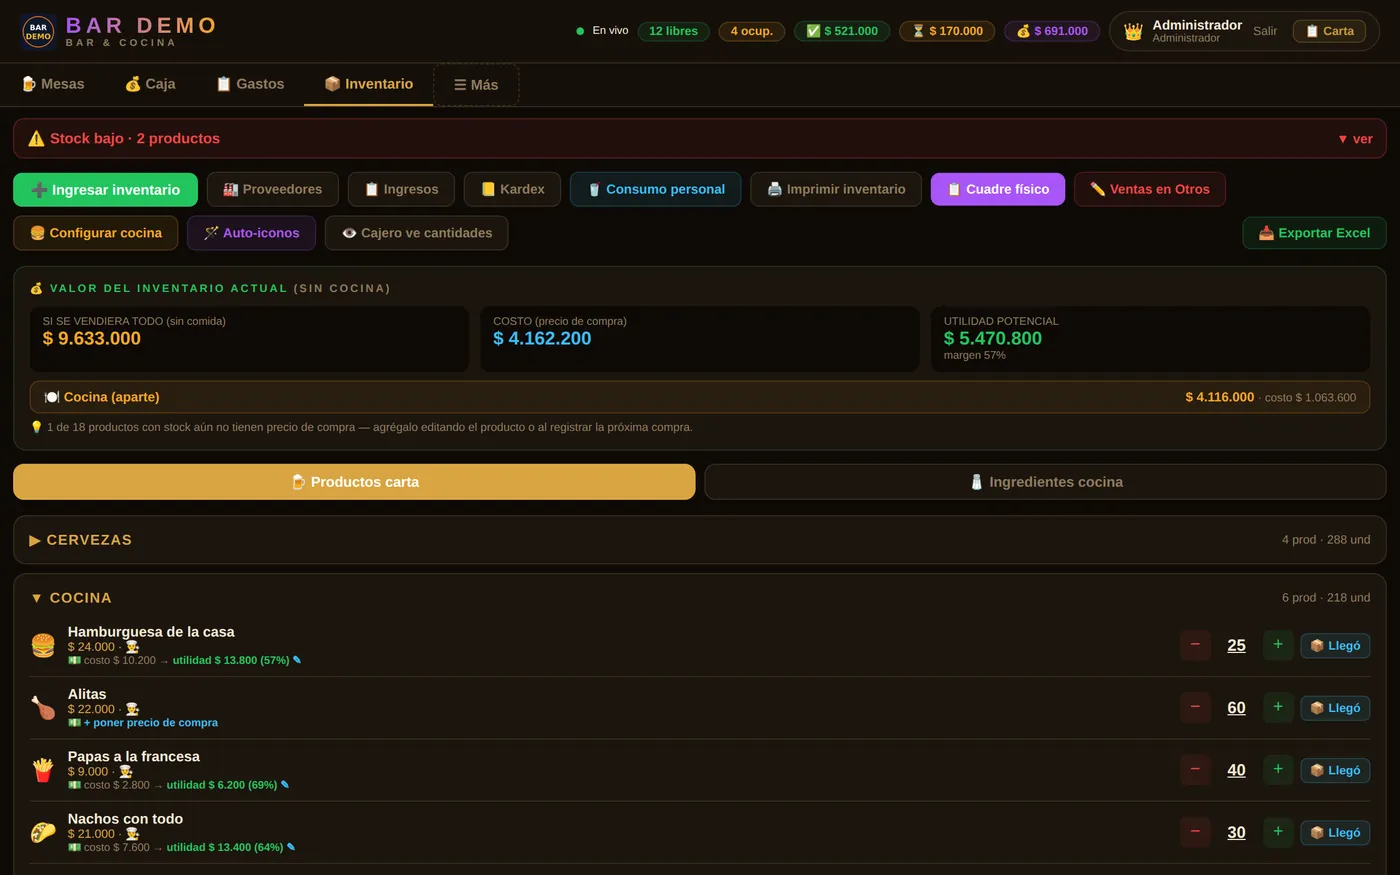The image size is (1400, 875).
Task: Open the Carta button in header
Action: click(x=1329, y=31)
